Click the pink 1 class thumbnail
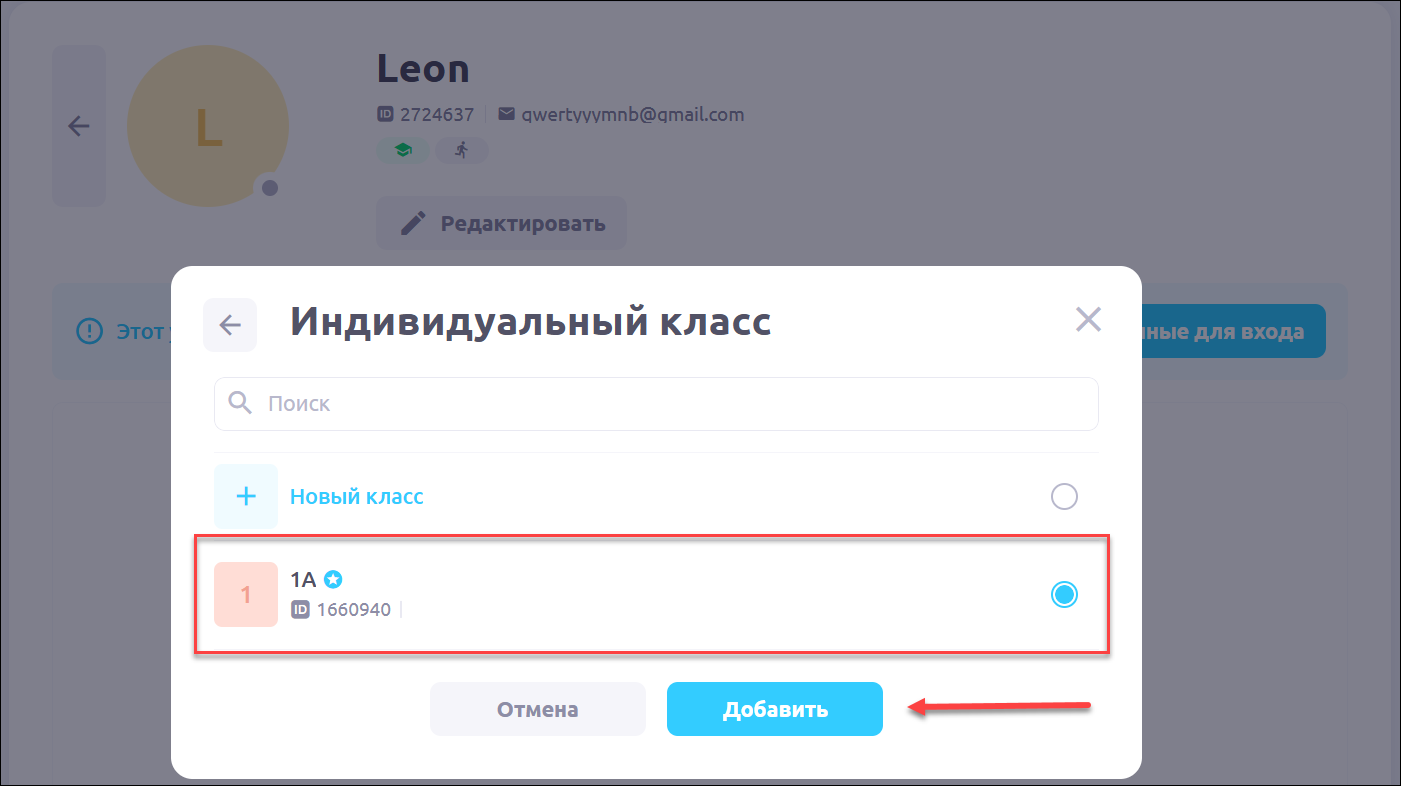Image resolution: width=1401 pixels, height=786 pixels. [246, 595]
